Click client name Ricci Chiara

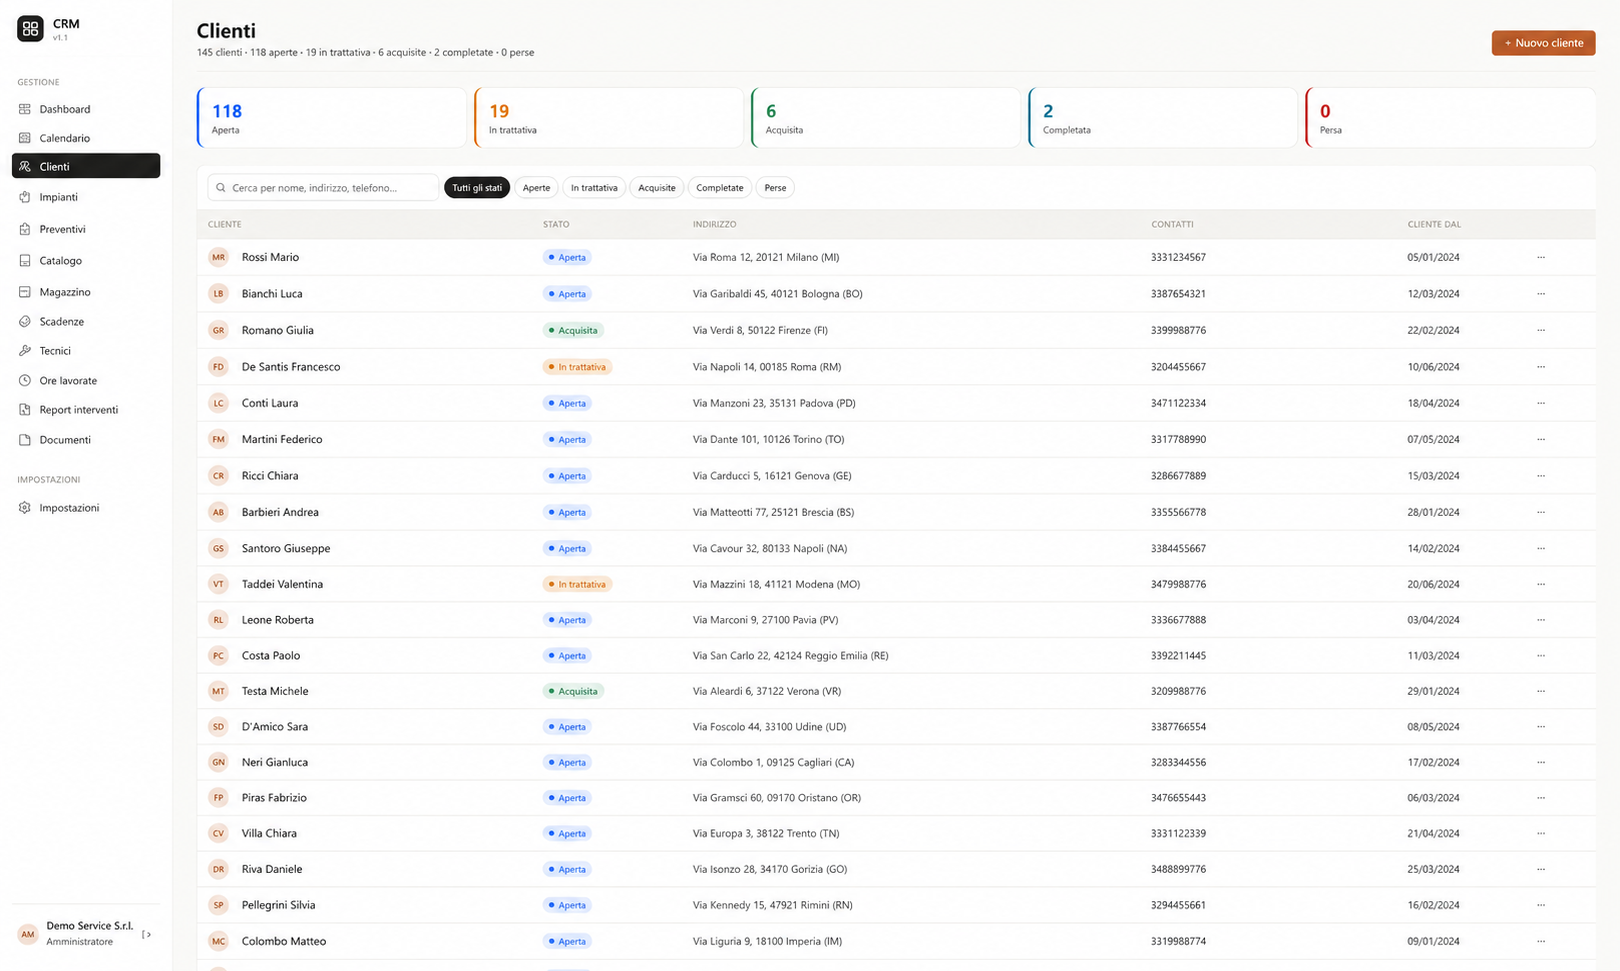tap(270, 476)
